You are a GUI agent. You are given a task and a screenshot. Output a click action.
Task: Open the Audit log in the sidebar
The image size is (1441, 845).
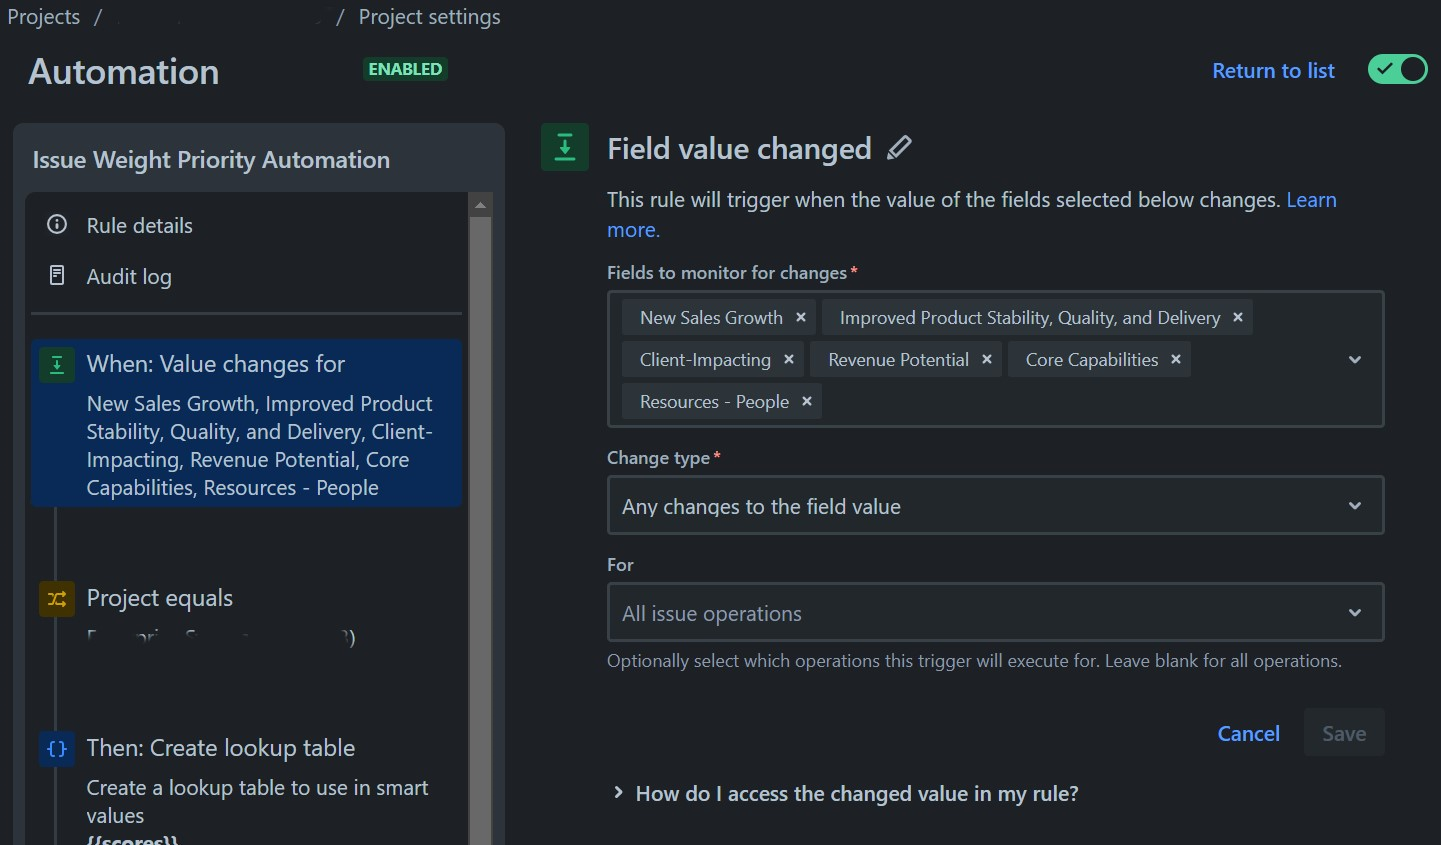coord(128,276)
